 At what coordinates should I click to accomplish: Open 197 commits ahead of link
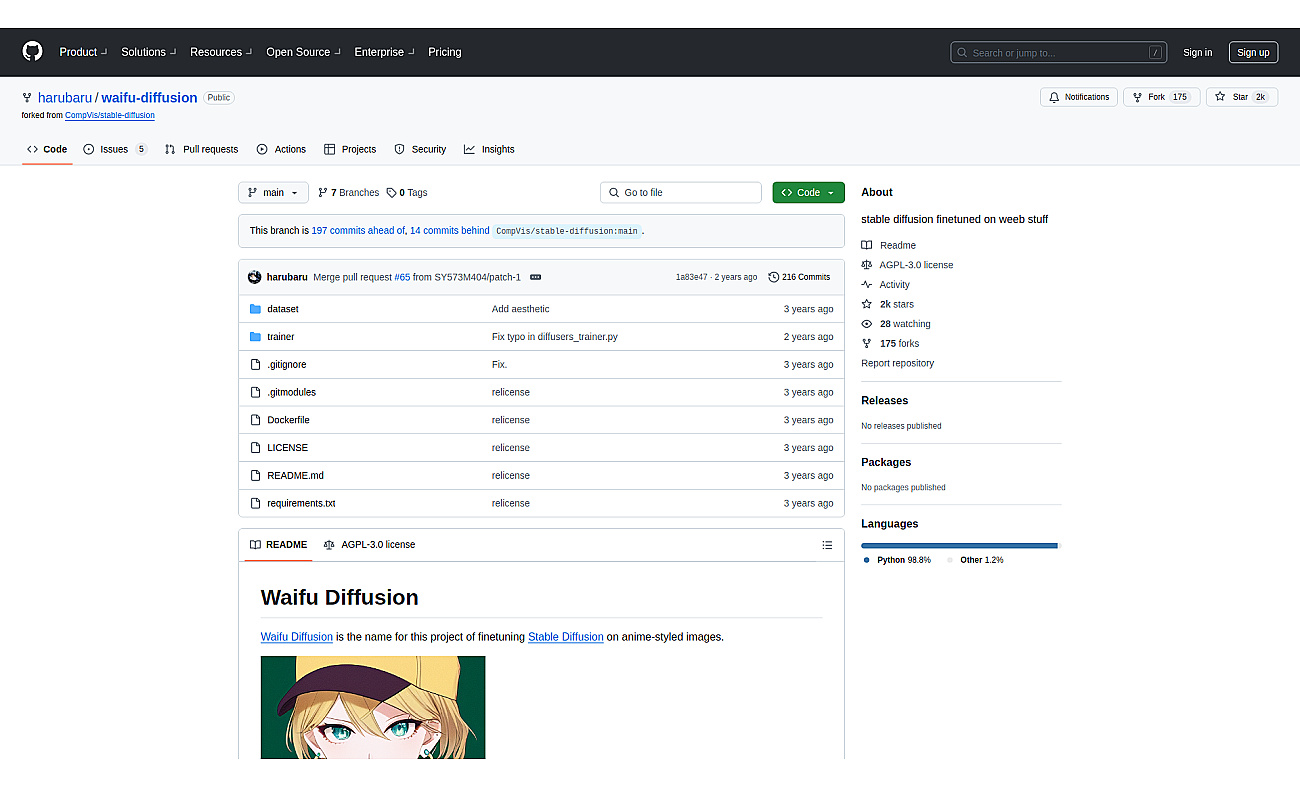[358, 230]
